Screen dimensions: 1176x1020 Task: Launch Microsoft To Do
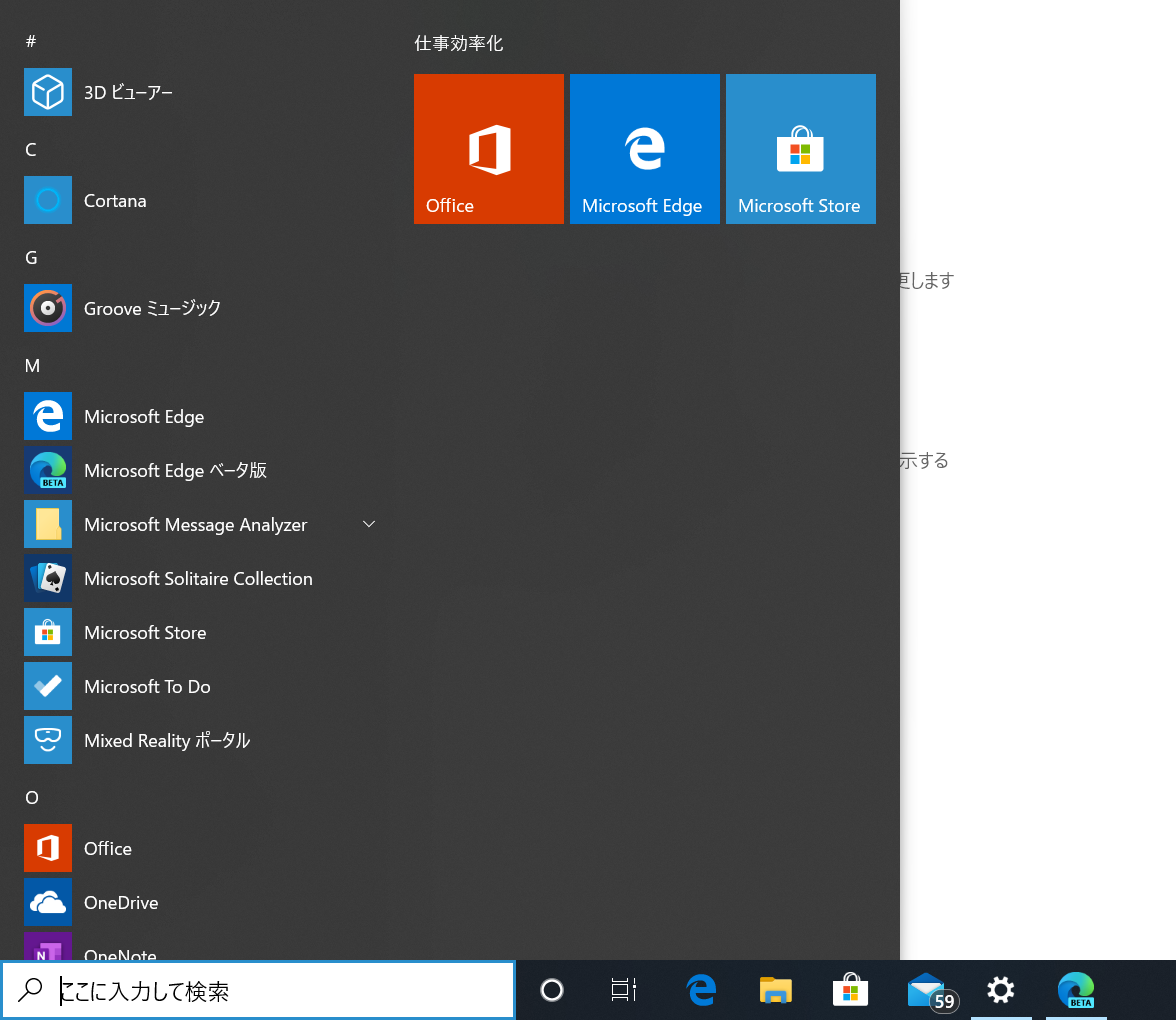(202, 686)
